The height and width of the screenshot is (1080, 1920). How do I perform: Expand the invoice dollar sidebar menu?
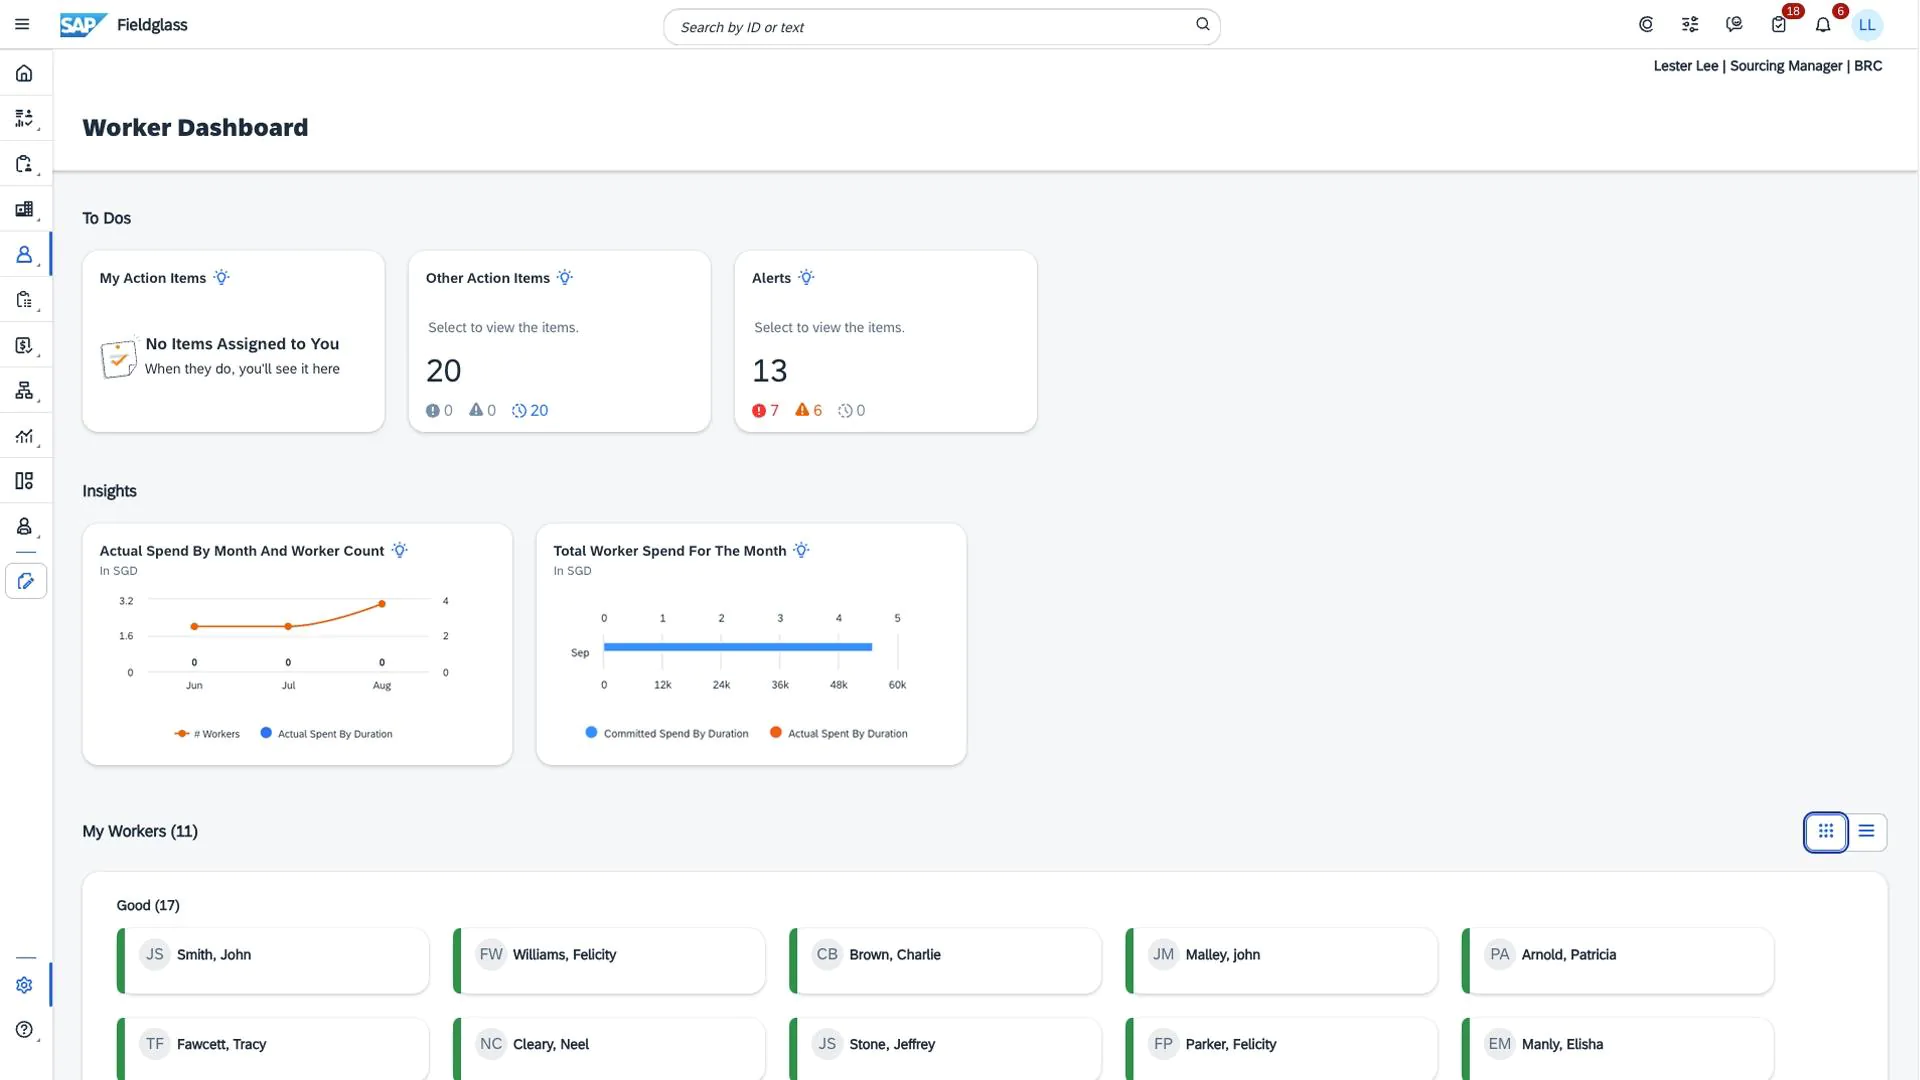point(25,346)
